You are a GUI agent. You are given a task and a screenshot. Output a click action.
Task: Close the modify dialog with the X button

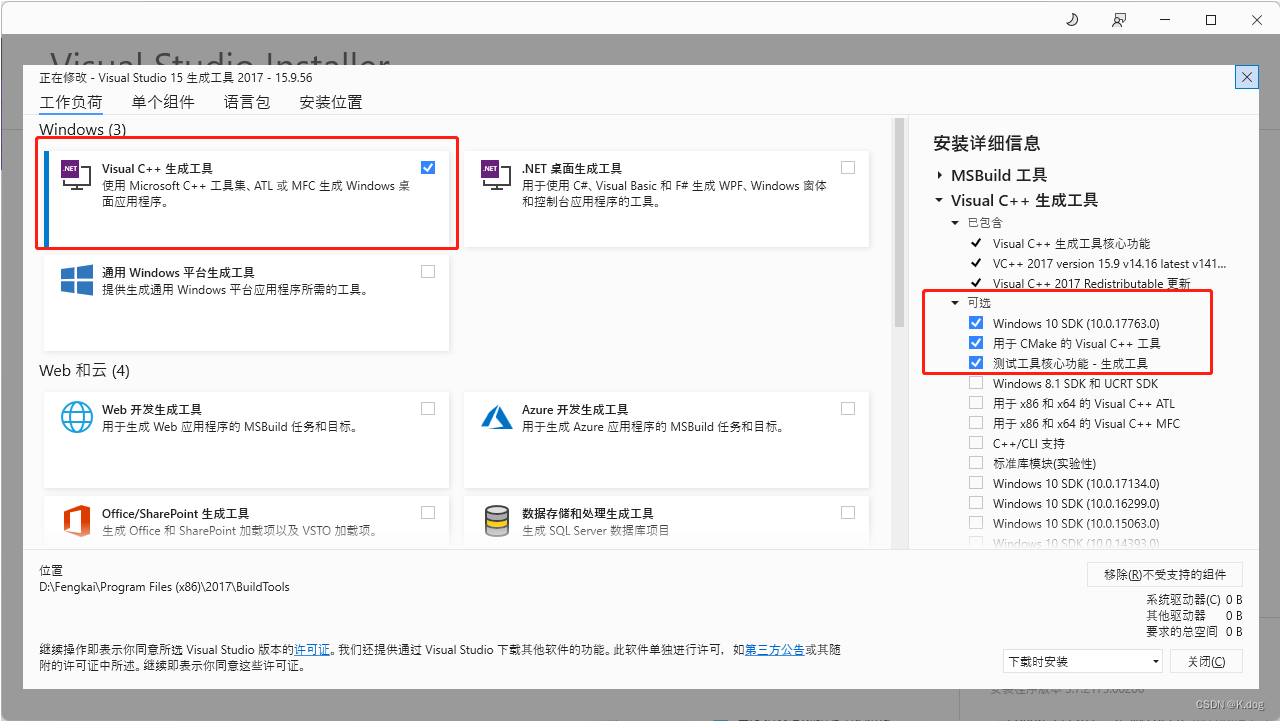pos(1246,77)
